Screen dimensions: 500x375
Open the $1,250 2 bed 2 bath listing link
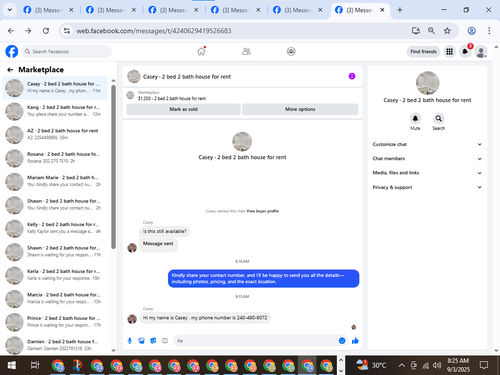click(x=172, y=98)
